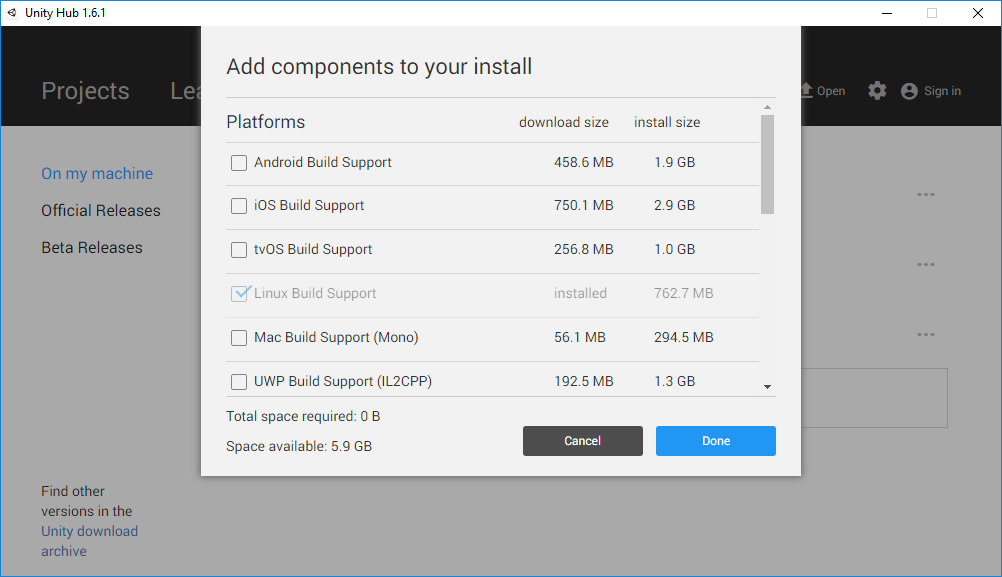Image resolution: width=1002 pixels, height=577 pixels.
Task: Switch to the Projects tab
Action: tap(85, 91)
